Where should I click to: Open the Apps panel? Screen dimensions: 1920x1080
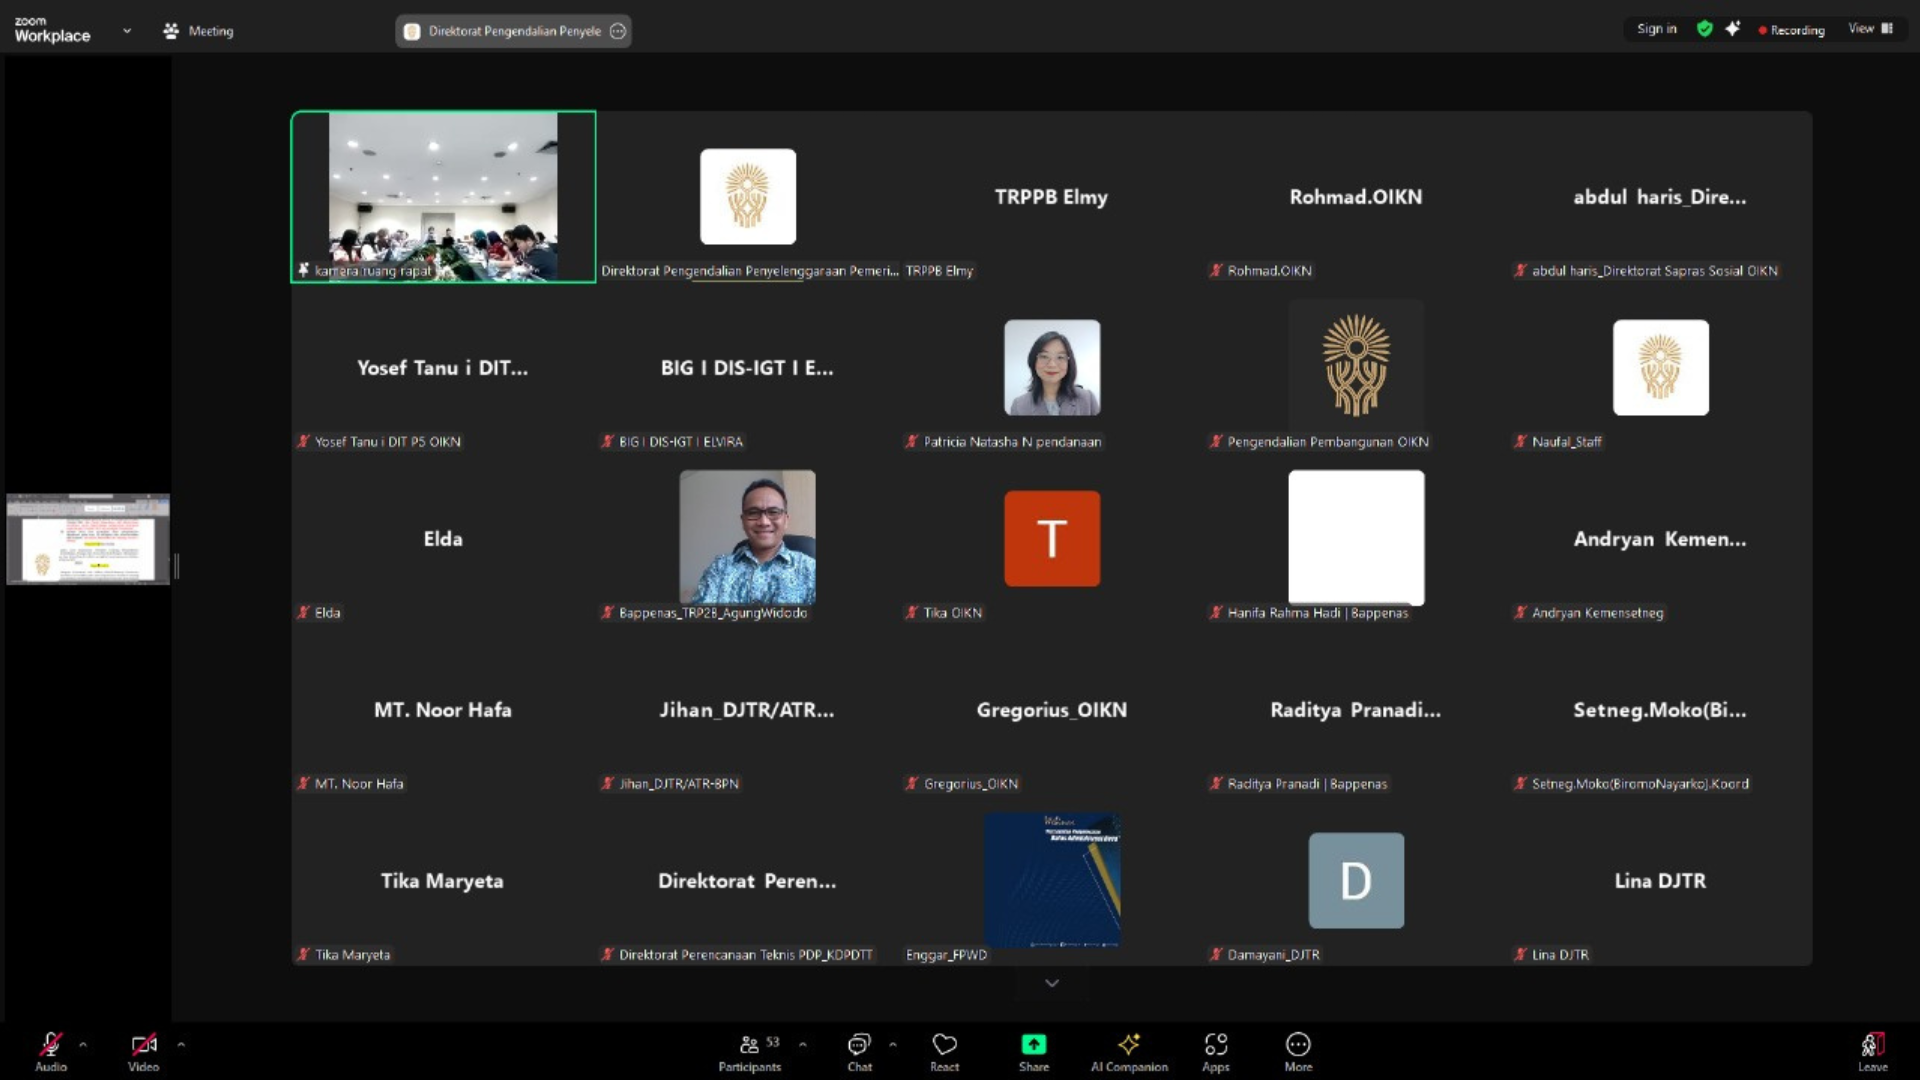click(x=1216, y=1052)
